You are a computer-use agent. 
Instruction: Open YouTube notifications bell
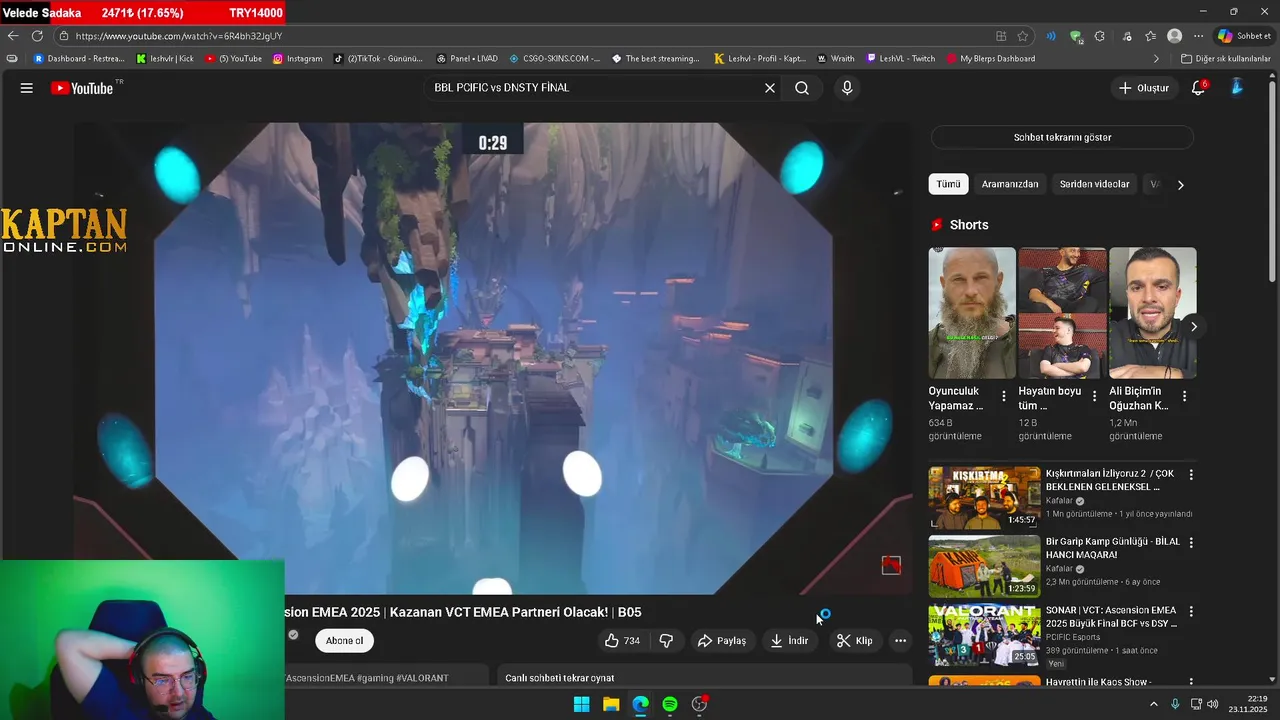point(1198,88)
